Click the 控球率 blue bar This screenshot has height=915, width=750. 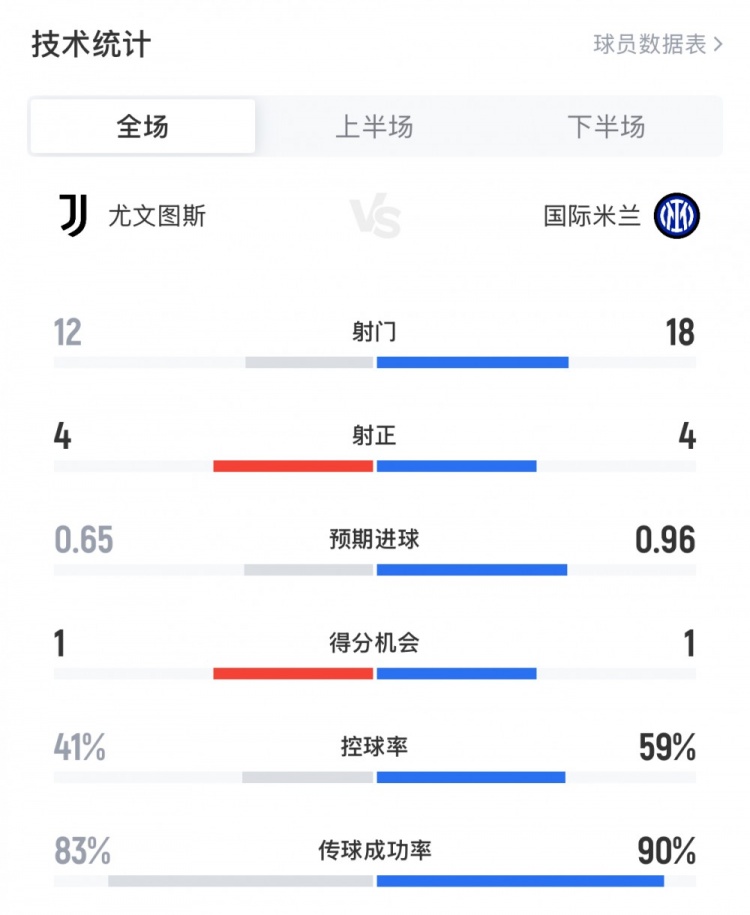470,777
